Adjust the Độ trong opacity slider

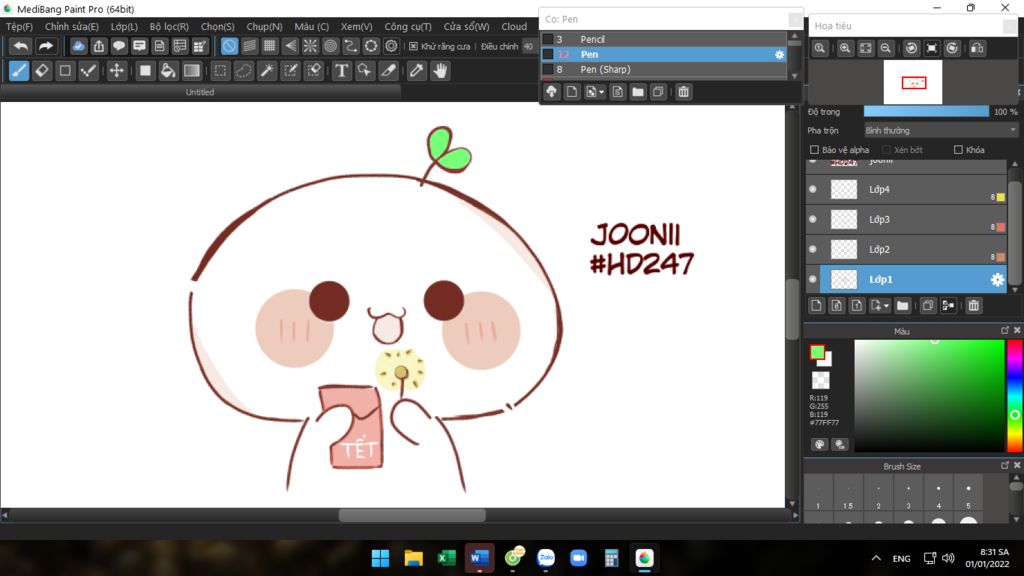(926, 112)
